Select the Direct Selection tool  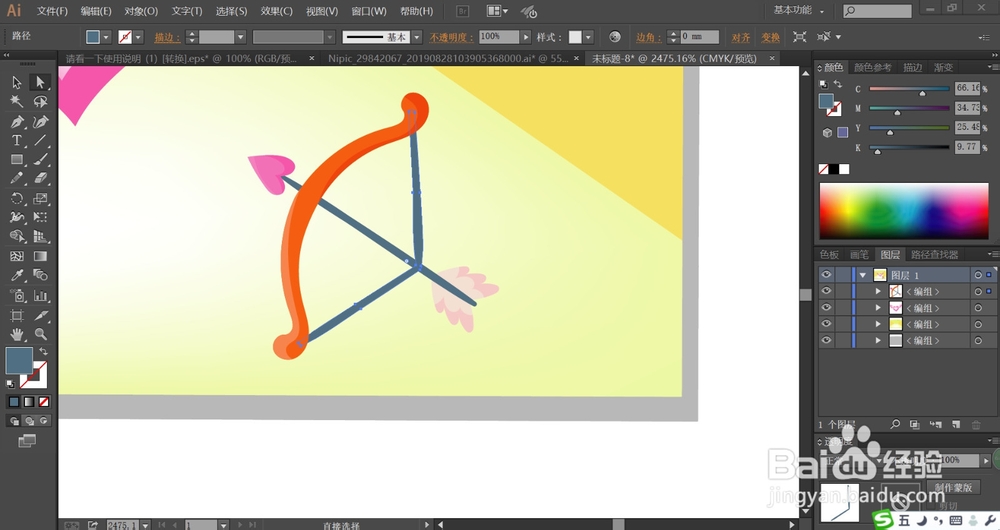pos(40,82)
